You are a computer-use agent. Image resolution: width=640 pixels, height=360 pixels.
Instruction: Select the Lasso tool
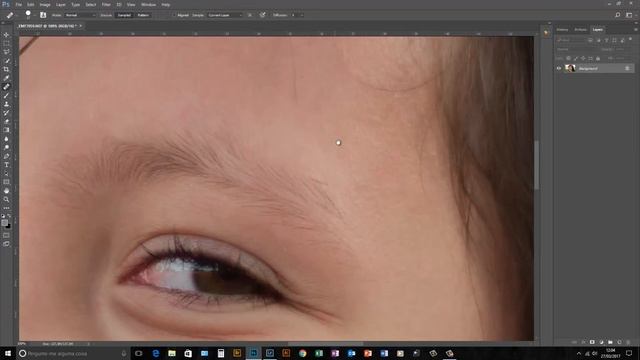click(6, 52)
